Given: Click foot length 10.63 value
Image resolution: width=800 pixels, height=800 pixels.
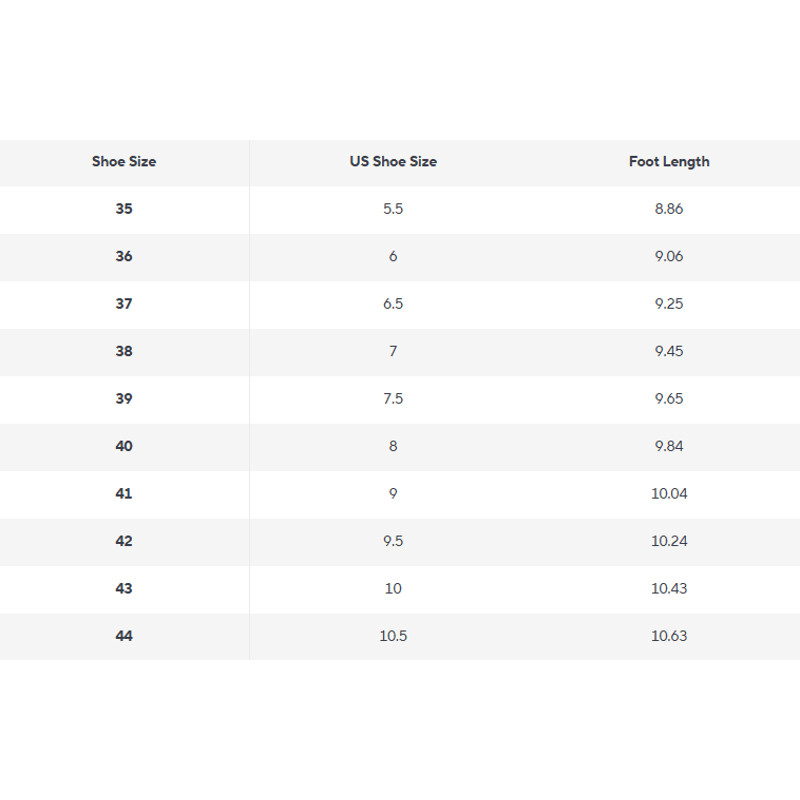Looking at the screenshot, I should pos(669,636).
